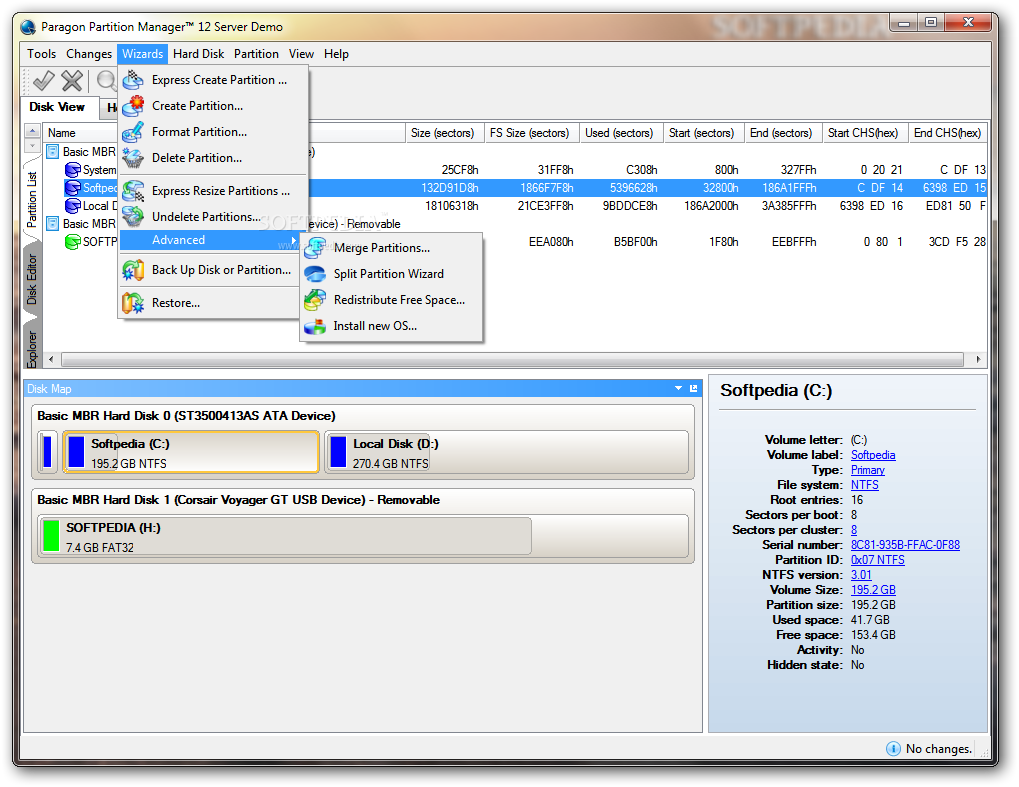Open the Disk Editor side tab
1019x787 pixels.
pyautogui.click(x=32, y=279)
